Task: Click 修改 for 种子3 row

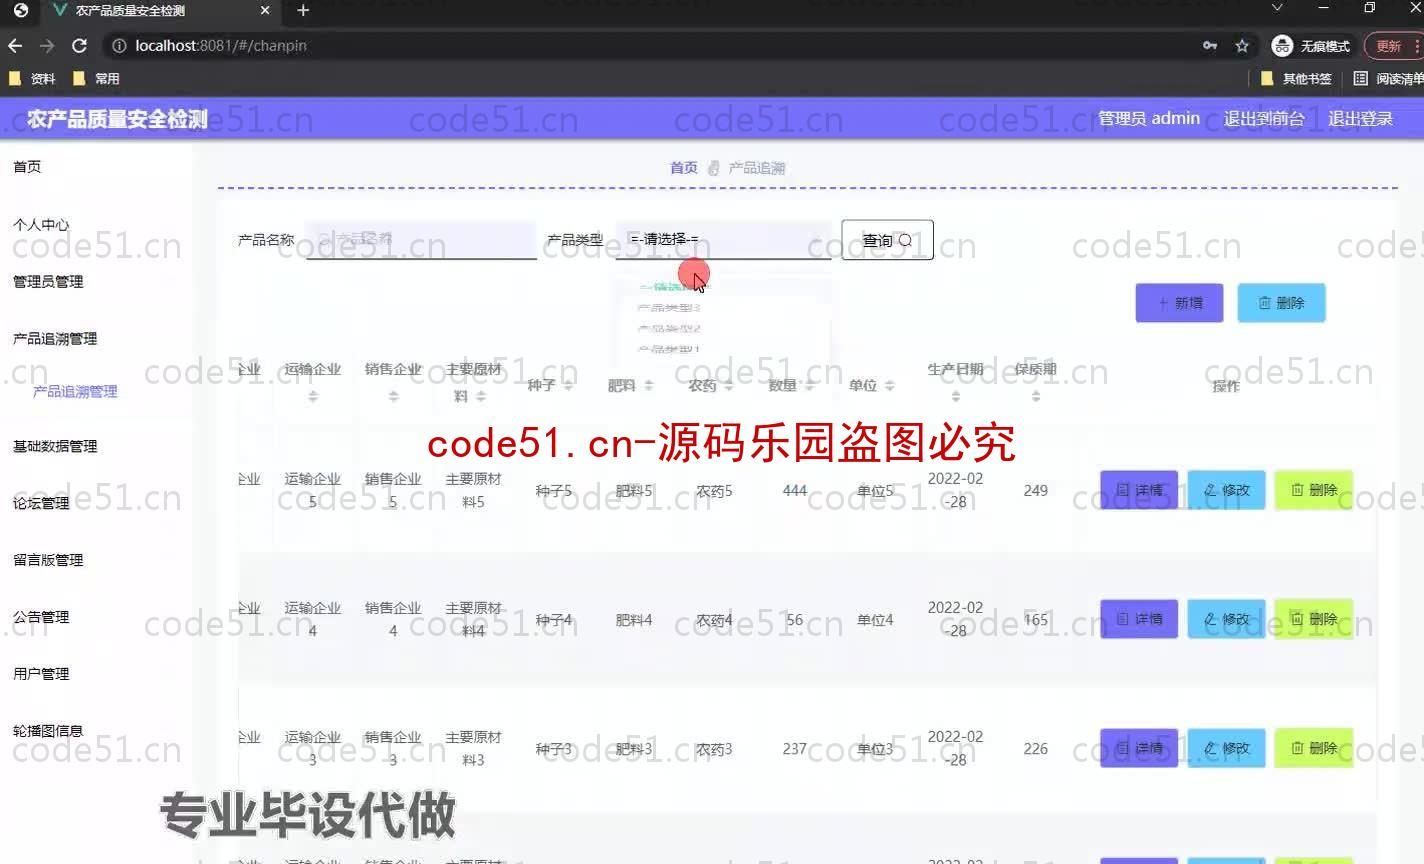Action: click(x=1227, y=748)
